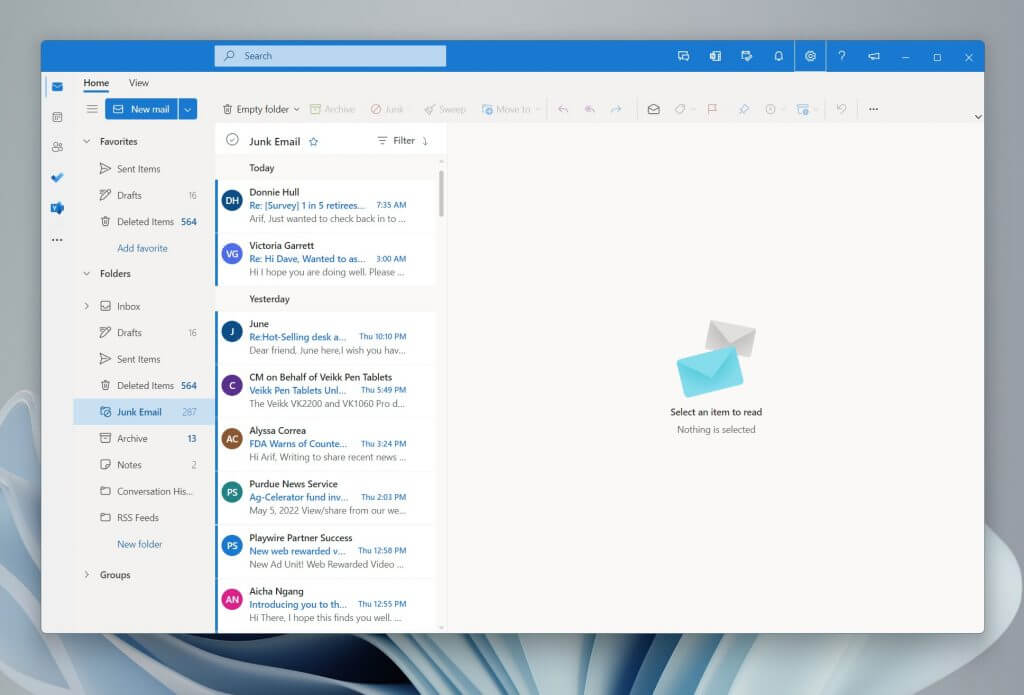Open the email from Aicha Ngang
The height and width of the screenshot is (695, 1024).
tap(326, 605)
